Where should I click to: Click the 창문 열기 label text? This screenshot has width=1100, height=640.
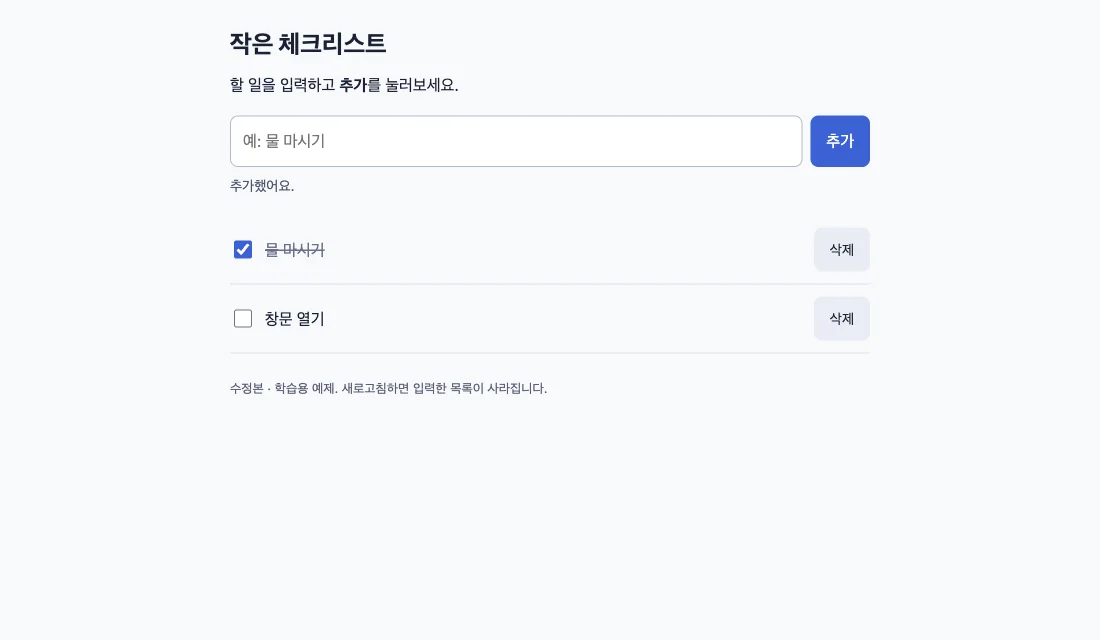point(295,319)
